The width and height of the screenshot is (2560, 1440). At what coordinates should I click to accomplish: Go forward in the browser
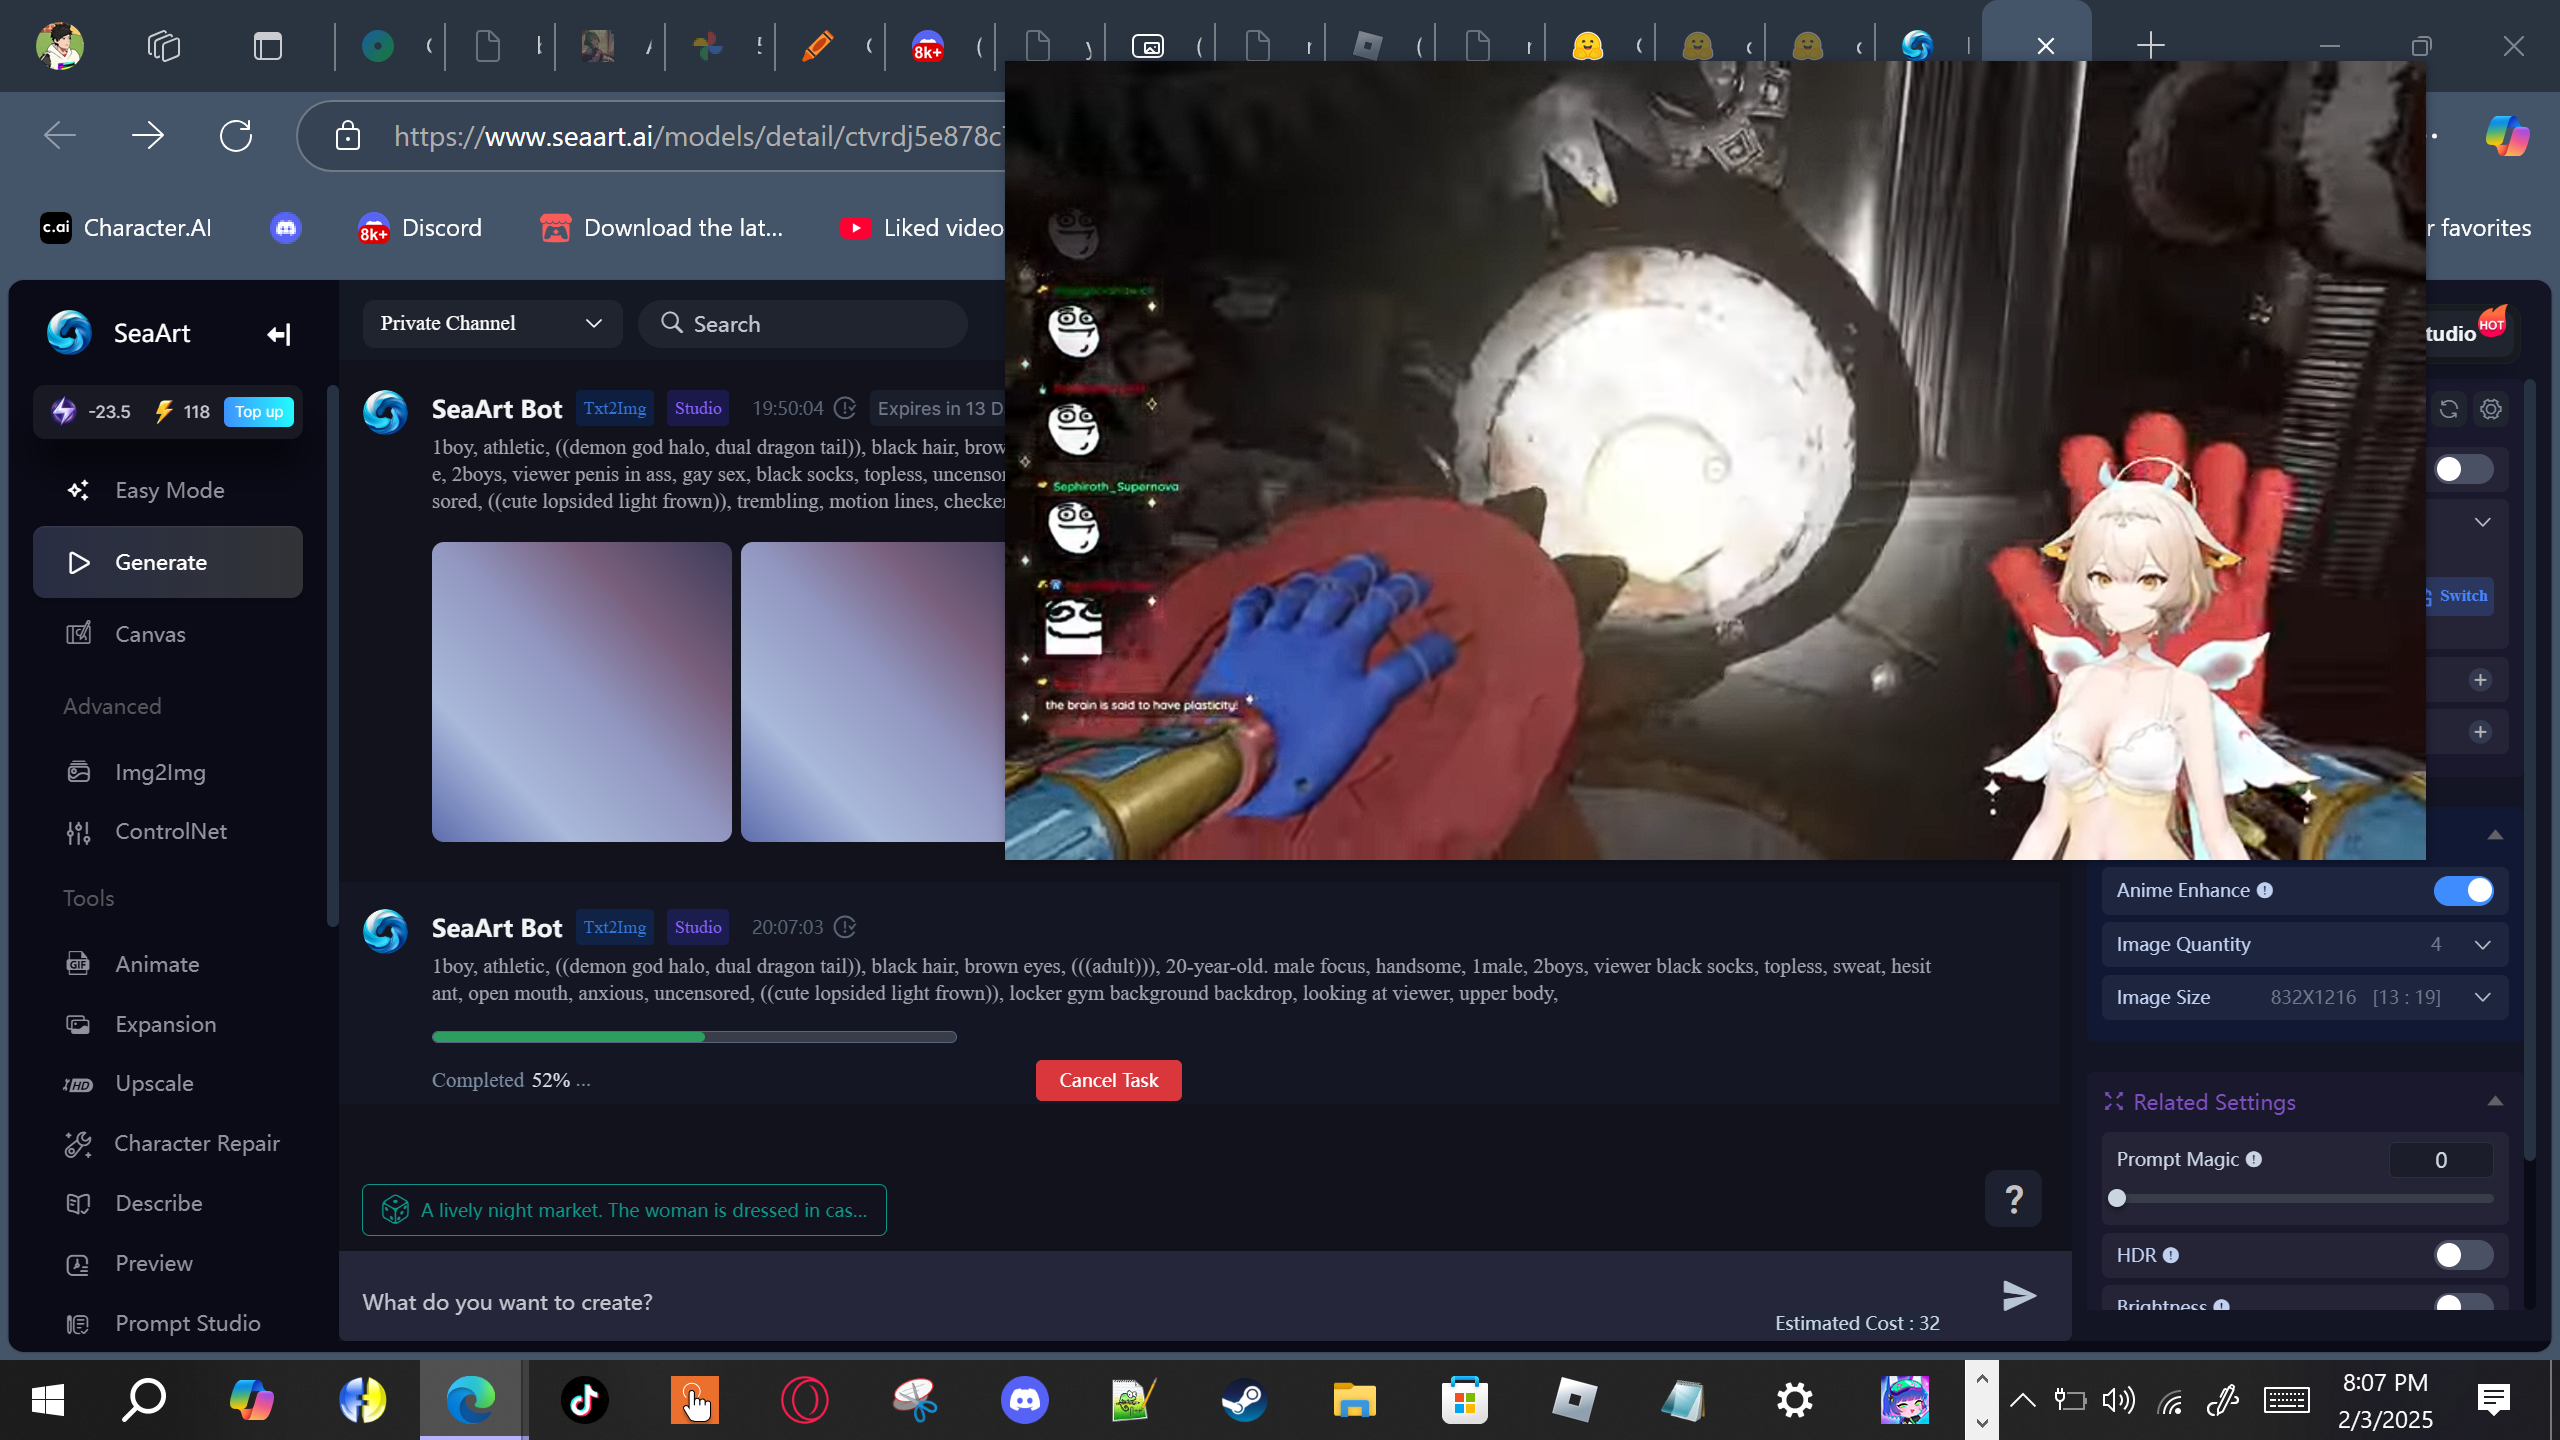point(148,135)
